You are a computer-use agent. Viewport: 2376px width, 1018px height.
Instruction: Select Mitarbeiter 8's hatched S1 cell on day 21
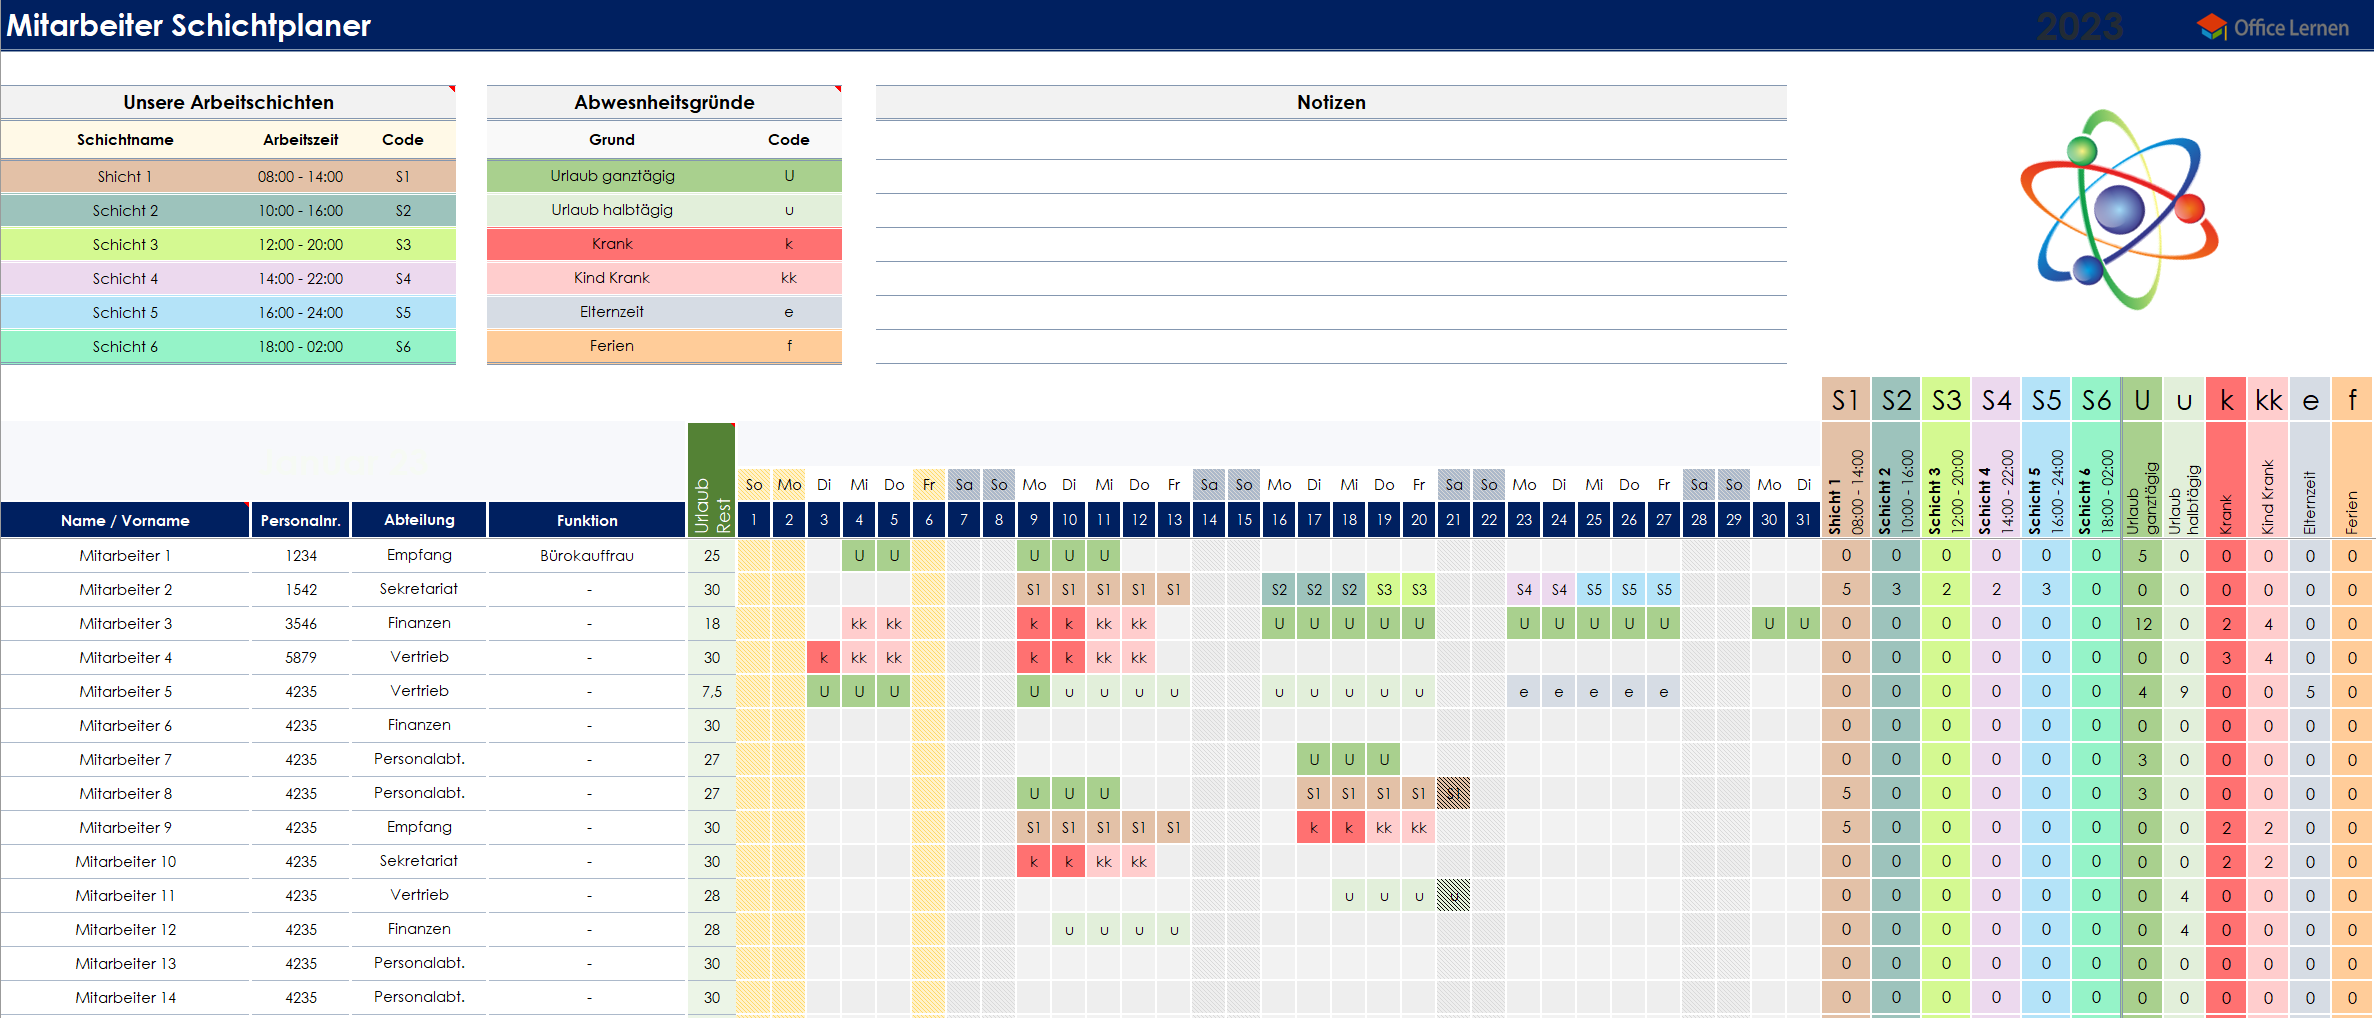pos(1454,794)
